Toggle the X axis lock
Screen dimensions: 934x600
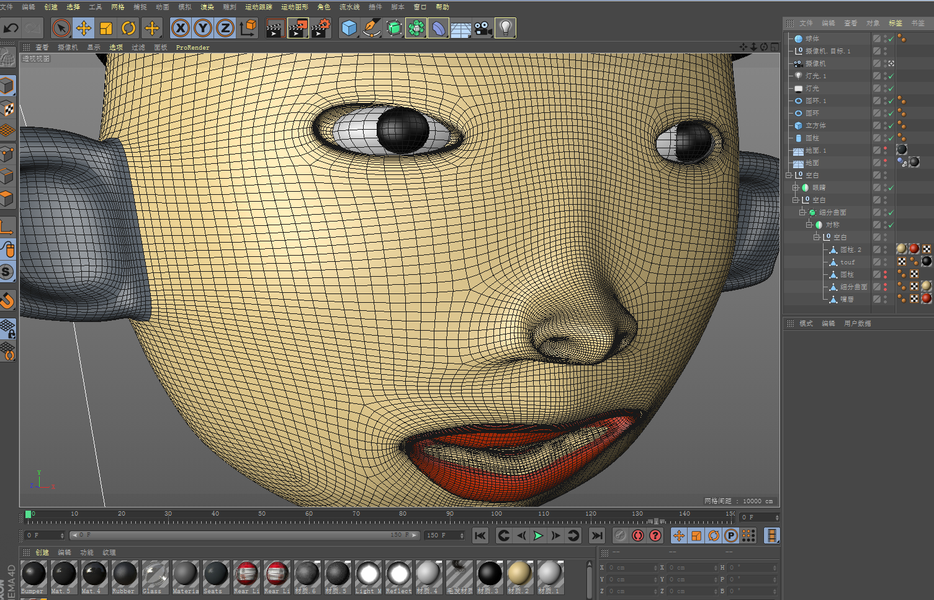pos(180,28)
